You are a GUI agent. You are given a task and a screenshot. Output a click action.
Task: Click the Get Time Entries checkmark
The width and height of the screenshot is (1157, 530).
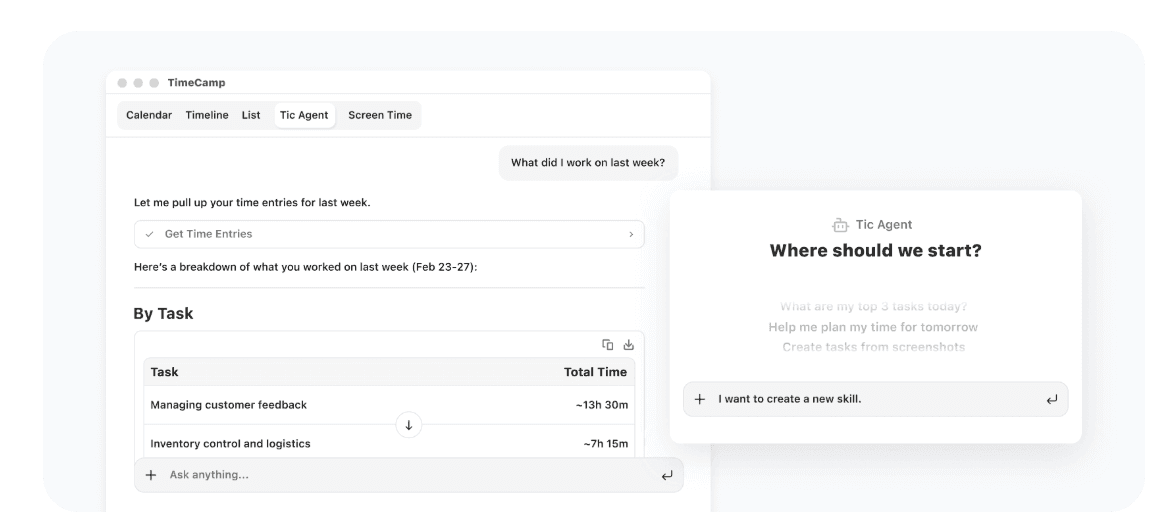point(150,234)
